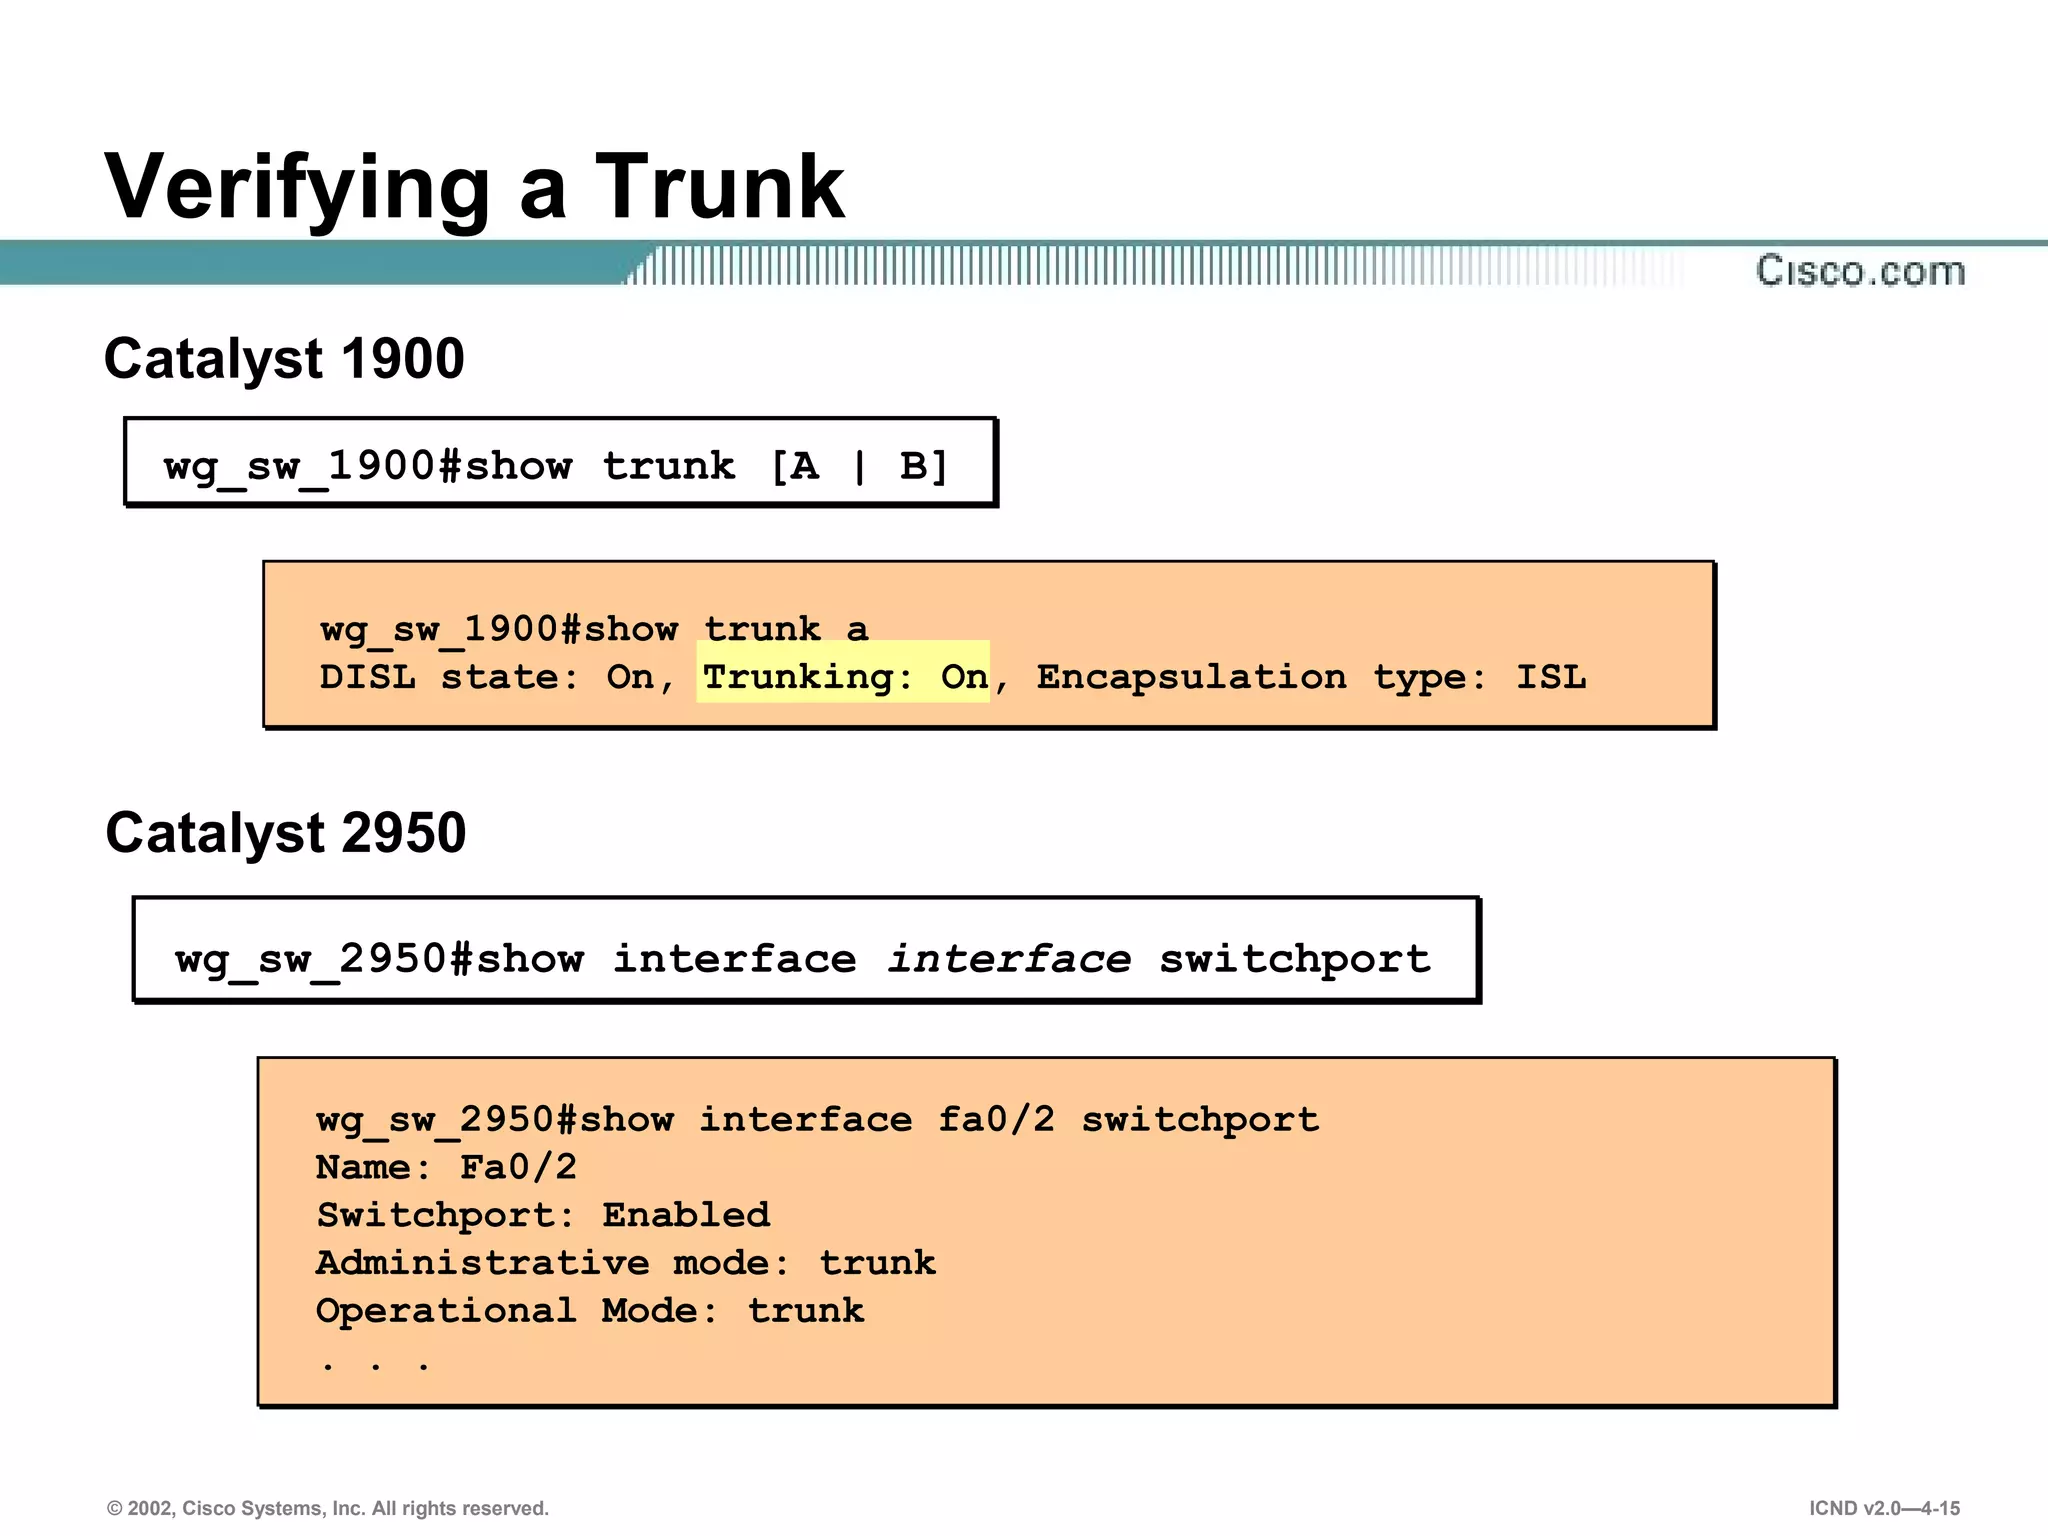Click the '© 2002, Cisco Systems' copyright footer
Screen dimensions: 2048x1536
click(328, 1508)
